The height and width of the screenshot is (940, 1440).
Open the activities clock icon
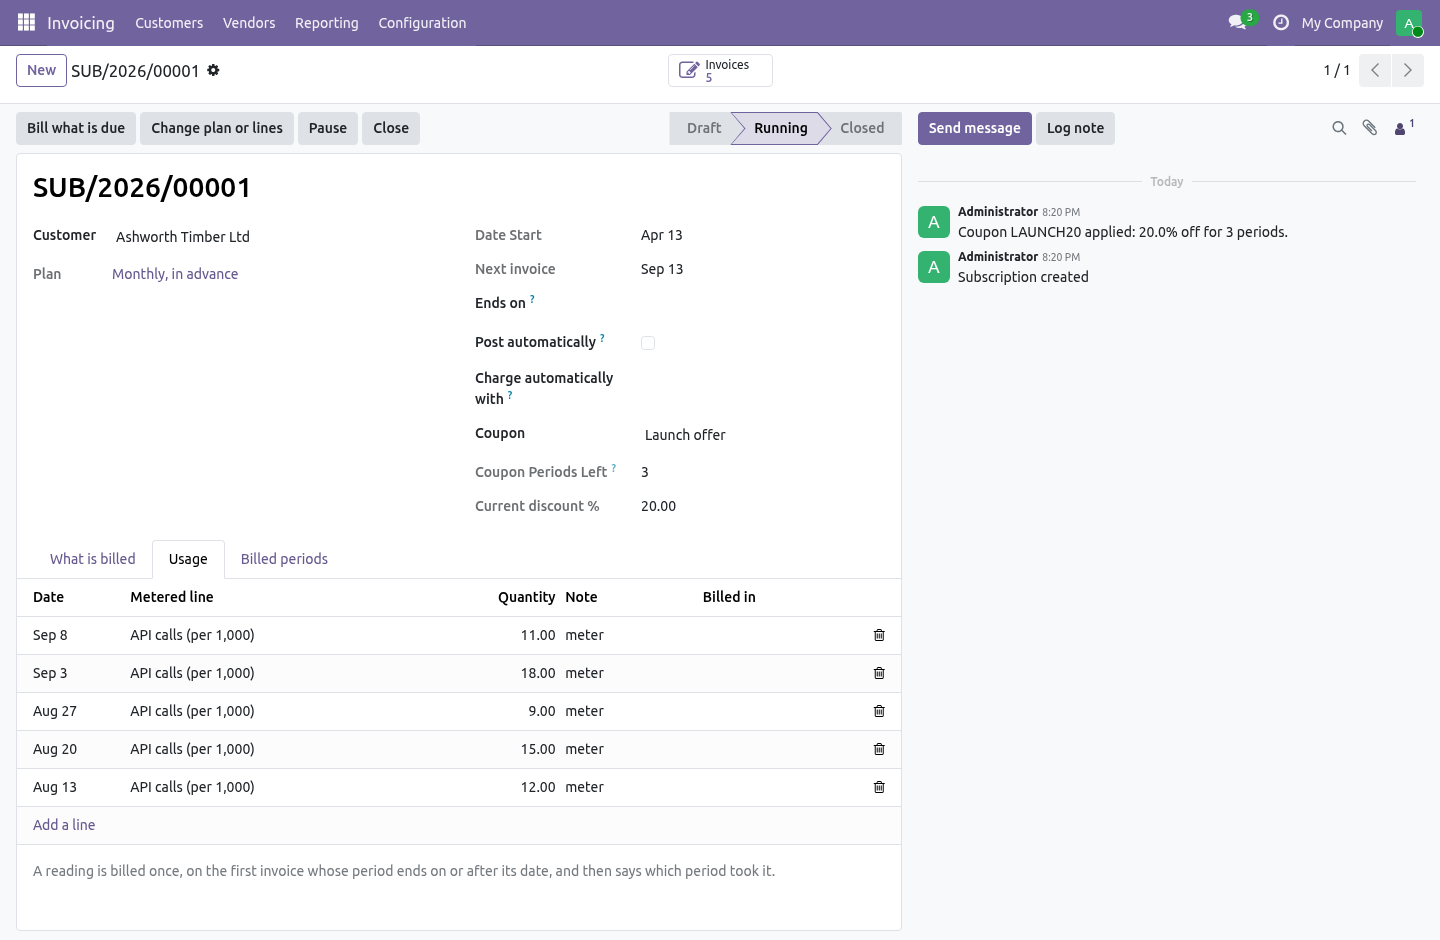click(1281, 22)
